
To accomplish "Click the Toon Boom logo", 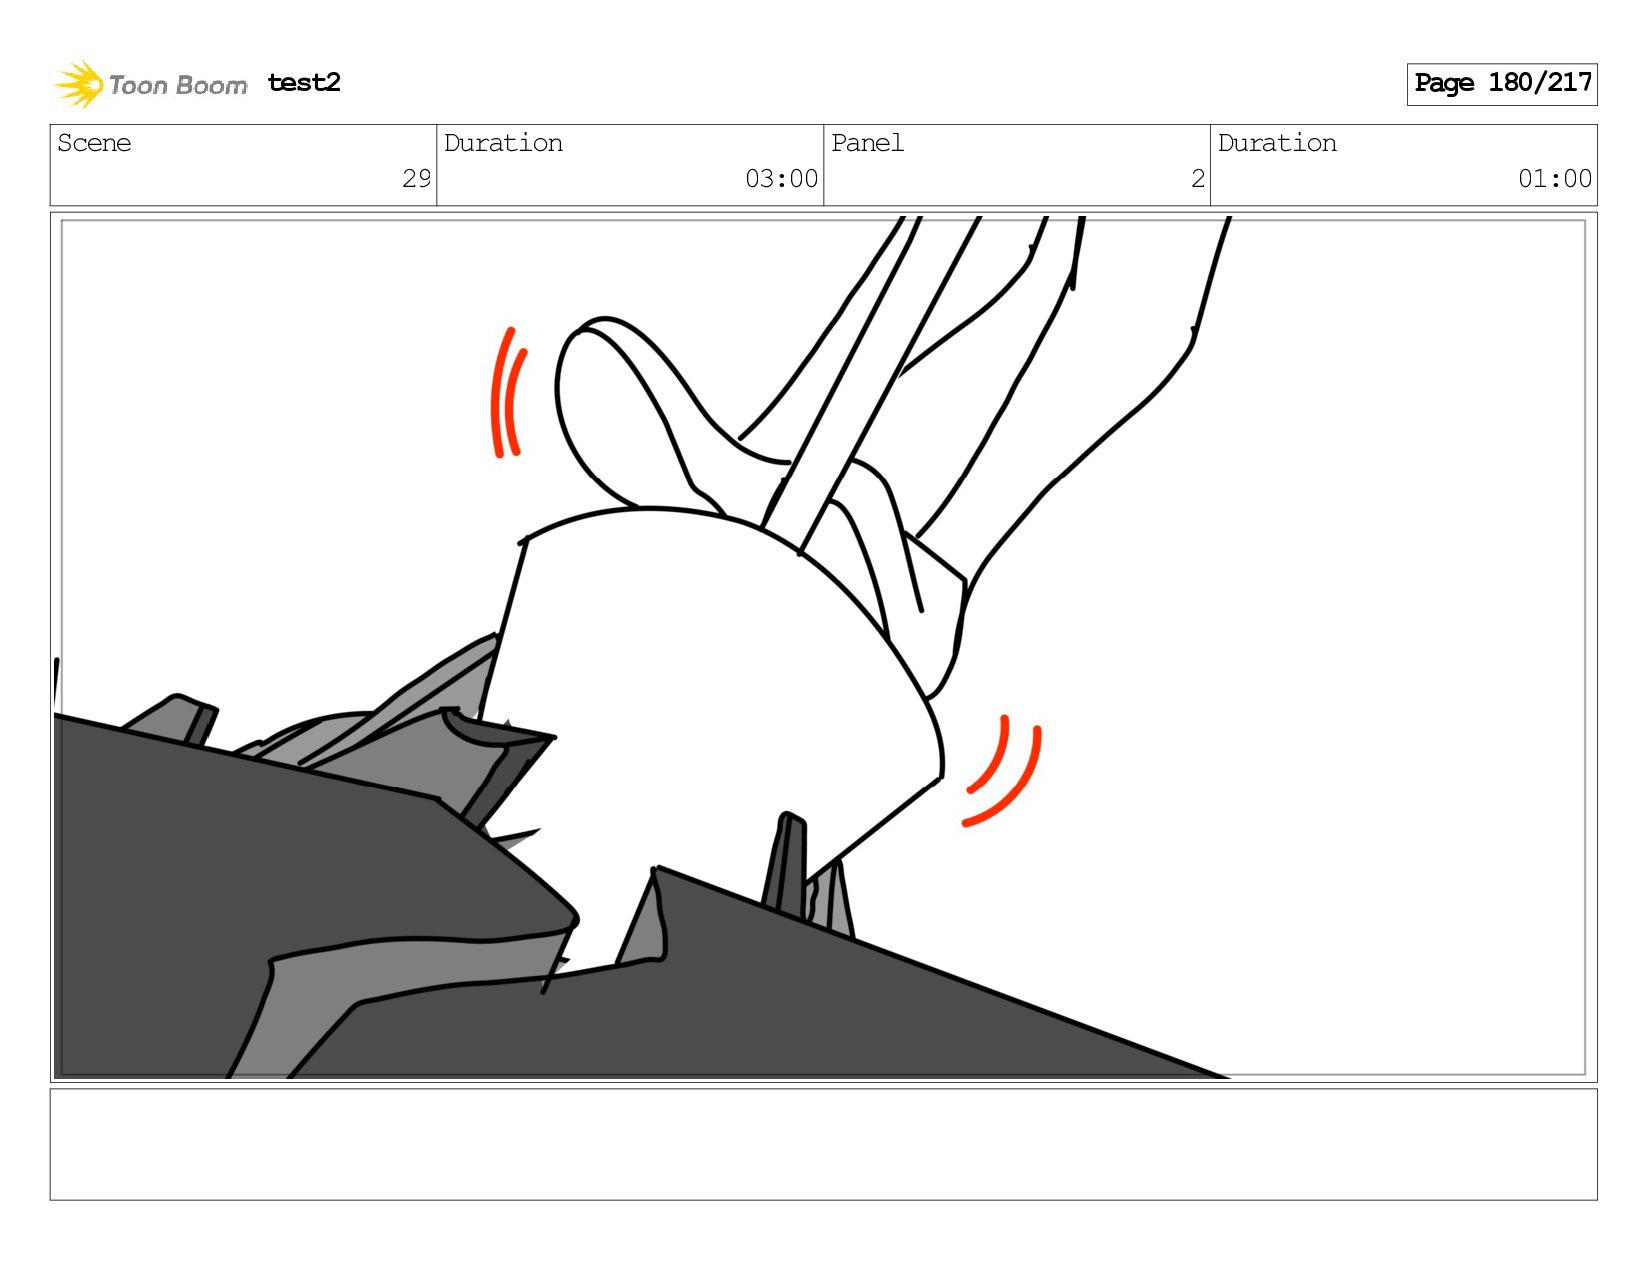I will (x=150, y=84).
